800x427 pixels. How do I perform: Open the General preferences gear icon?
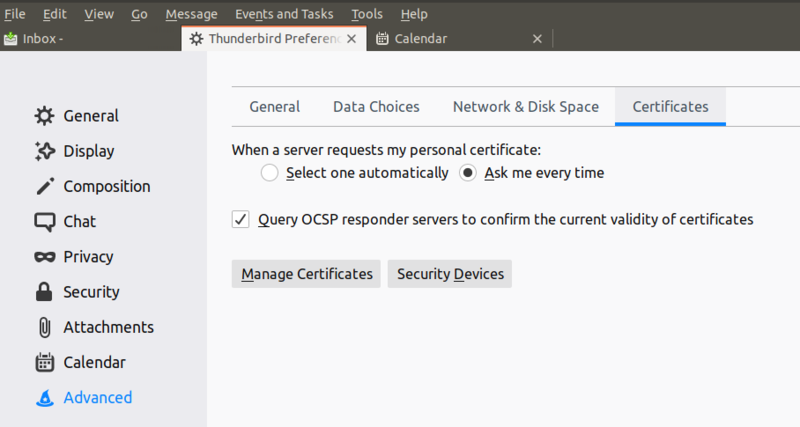point(44,116)
